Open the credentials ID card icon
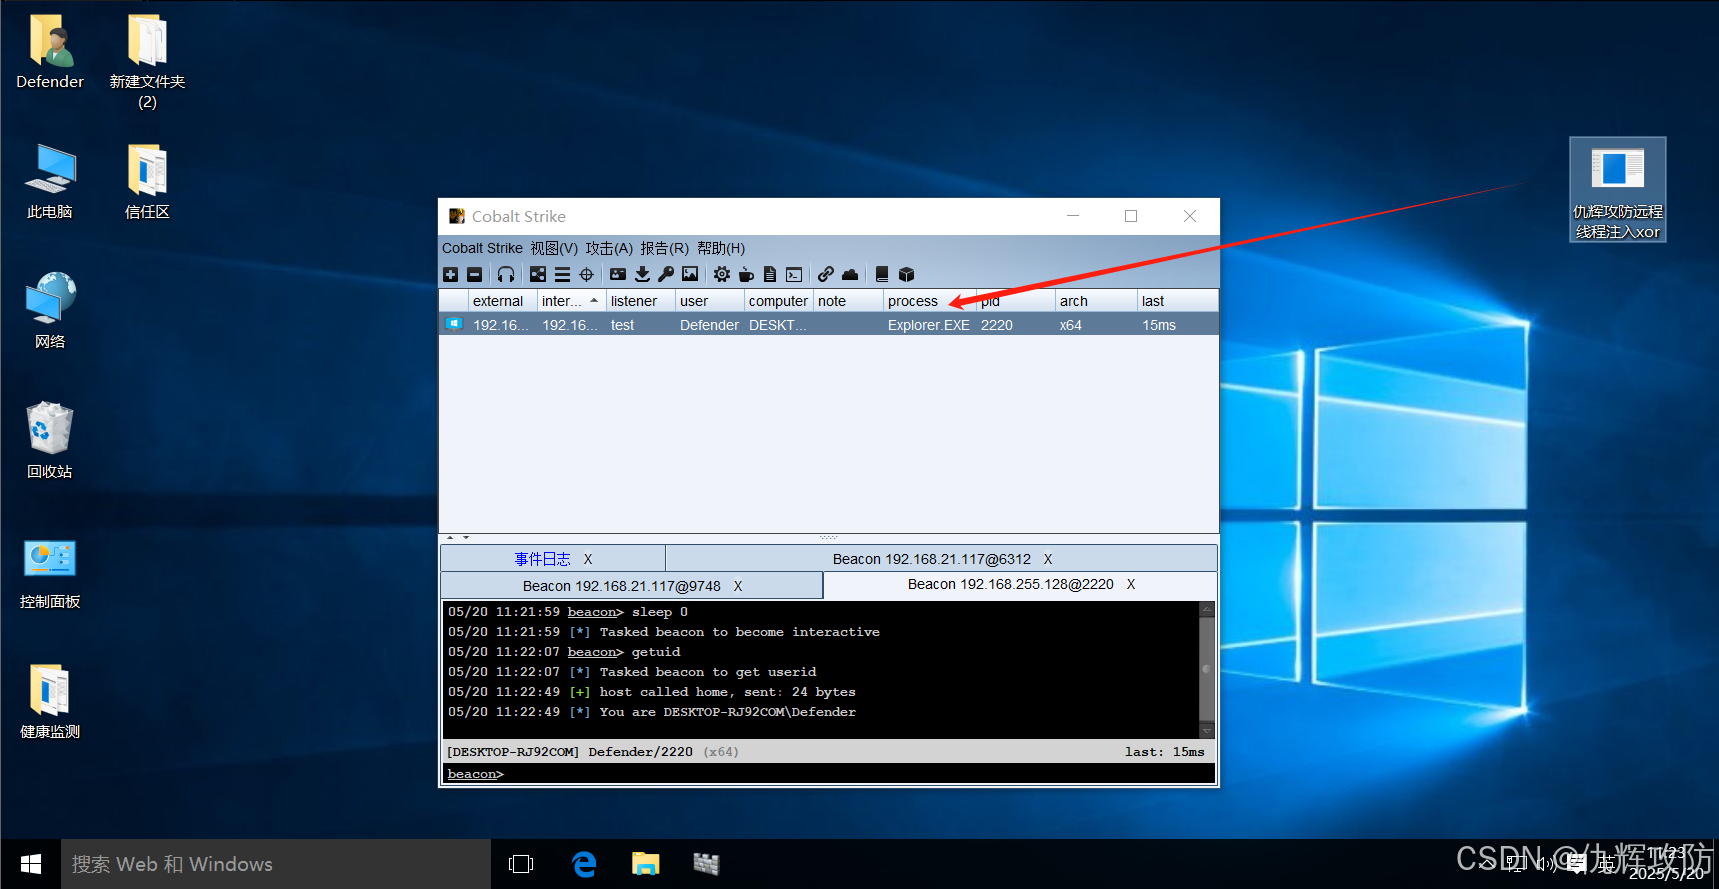 pos(618,274)
